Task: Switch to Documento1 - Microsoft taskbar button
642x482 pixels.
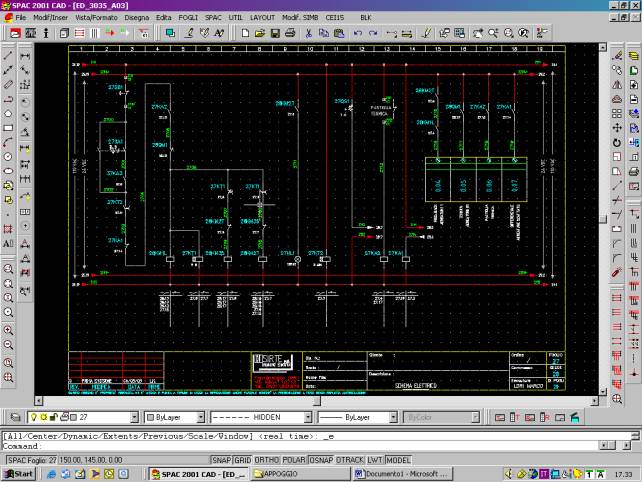Action: 402,474
